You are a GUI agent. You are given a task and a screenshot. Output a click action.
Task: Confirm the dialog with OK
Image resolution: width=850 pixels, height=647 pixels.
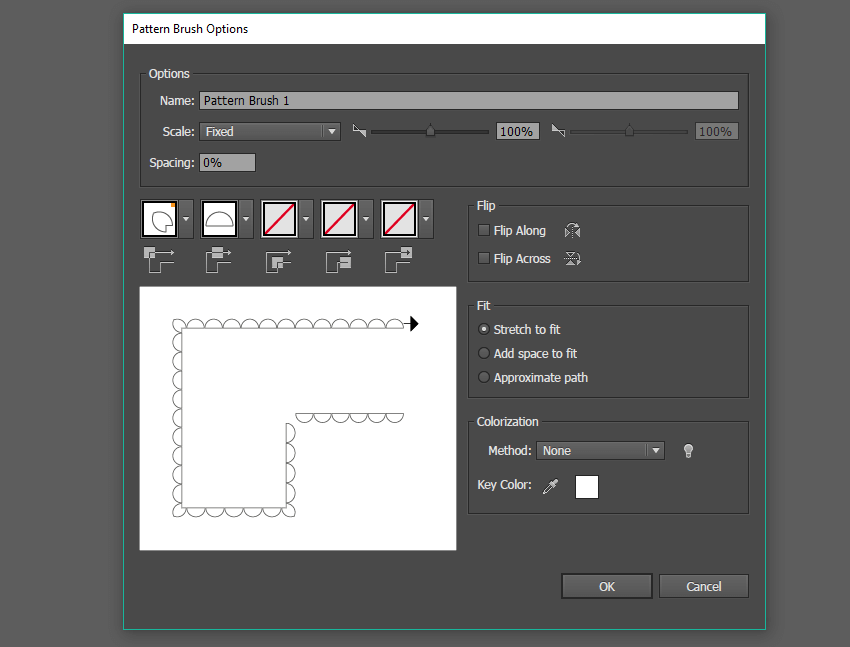(606, 586)
